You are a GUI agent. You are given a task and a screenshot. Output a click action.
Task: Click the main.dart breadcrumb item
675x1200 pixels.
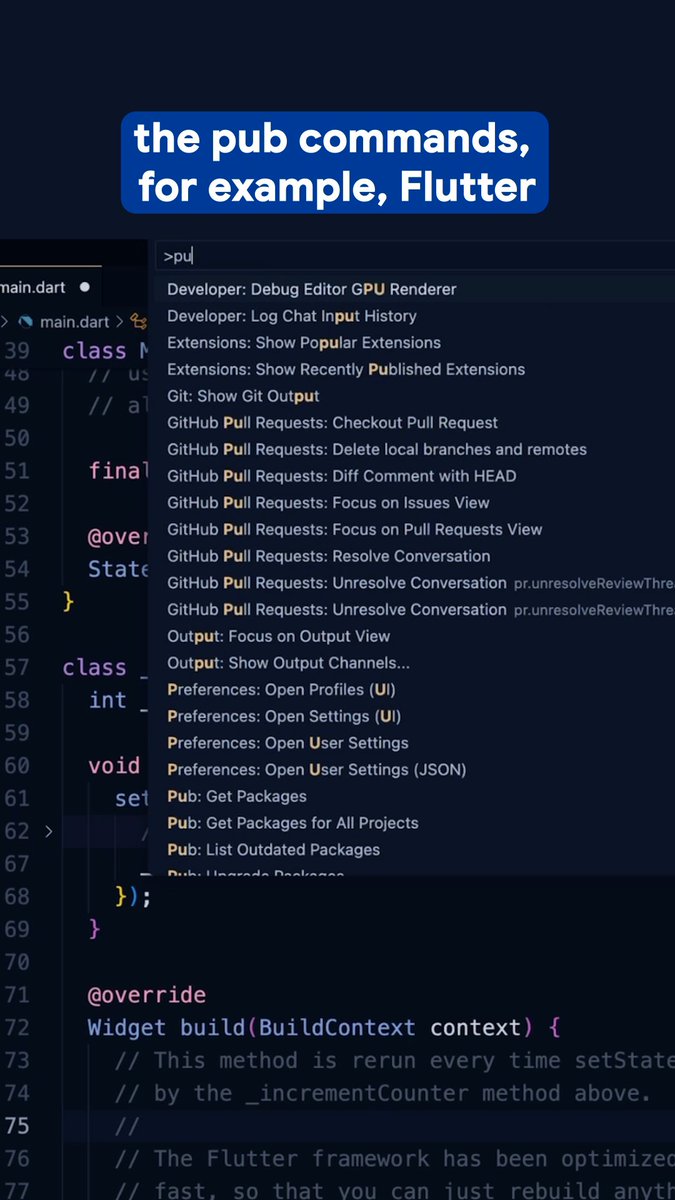(74, 321)
